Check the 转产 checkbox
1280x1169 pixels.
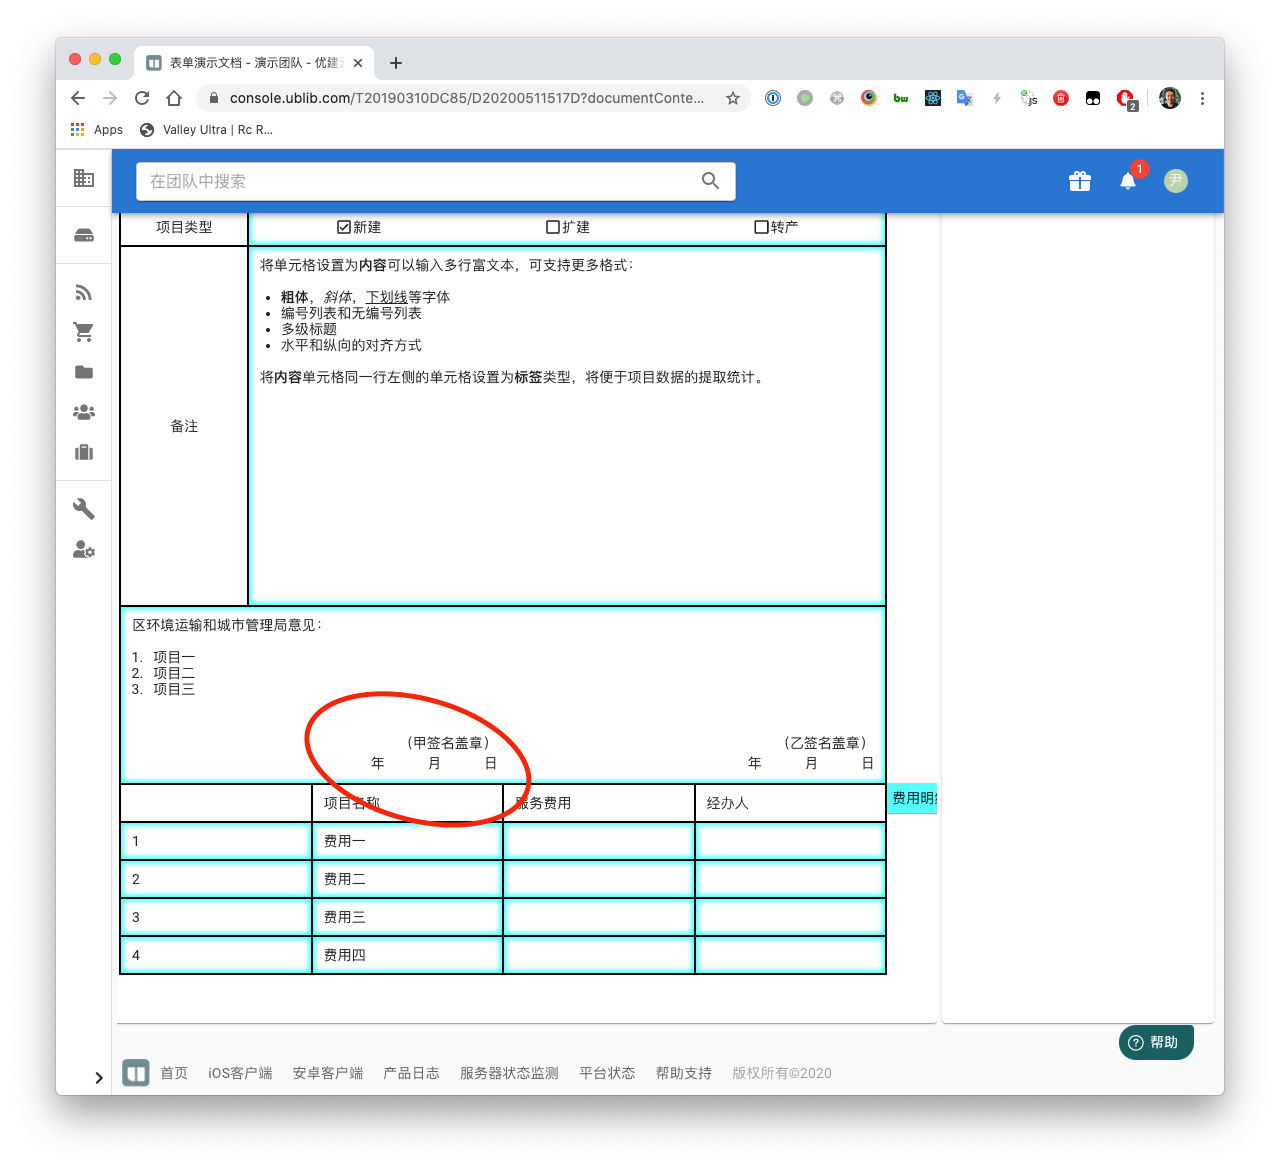[x=761, y=227]
